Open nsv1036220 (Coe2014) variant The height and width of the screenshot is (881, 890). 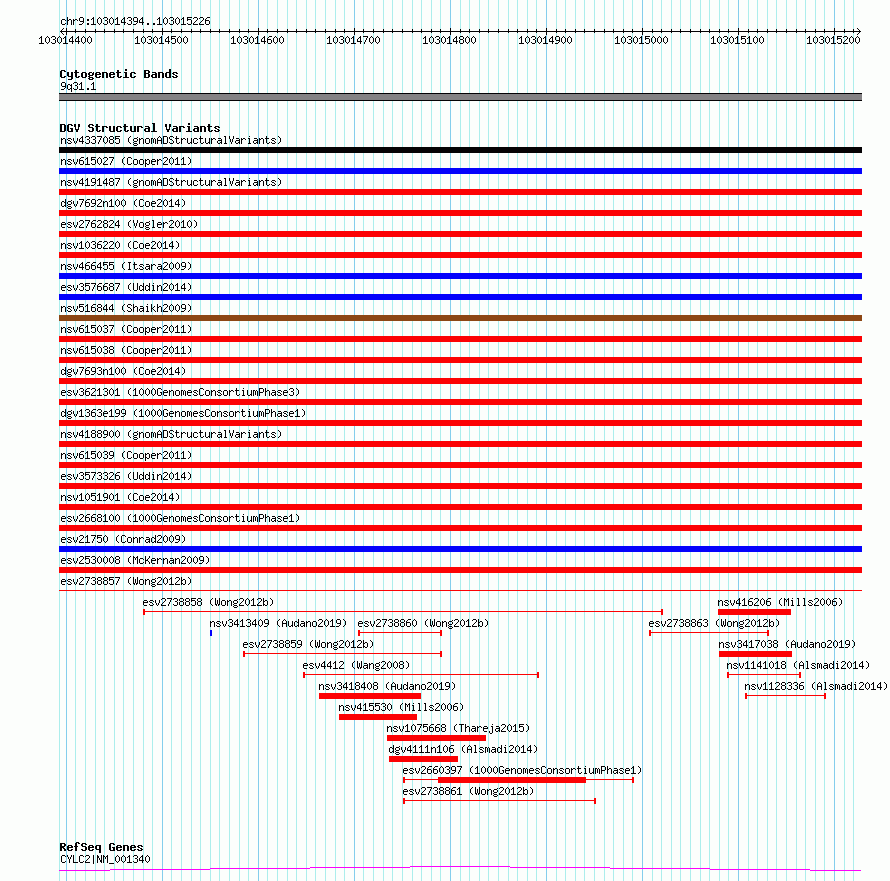coord(120,245)
